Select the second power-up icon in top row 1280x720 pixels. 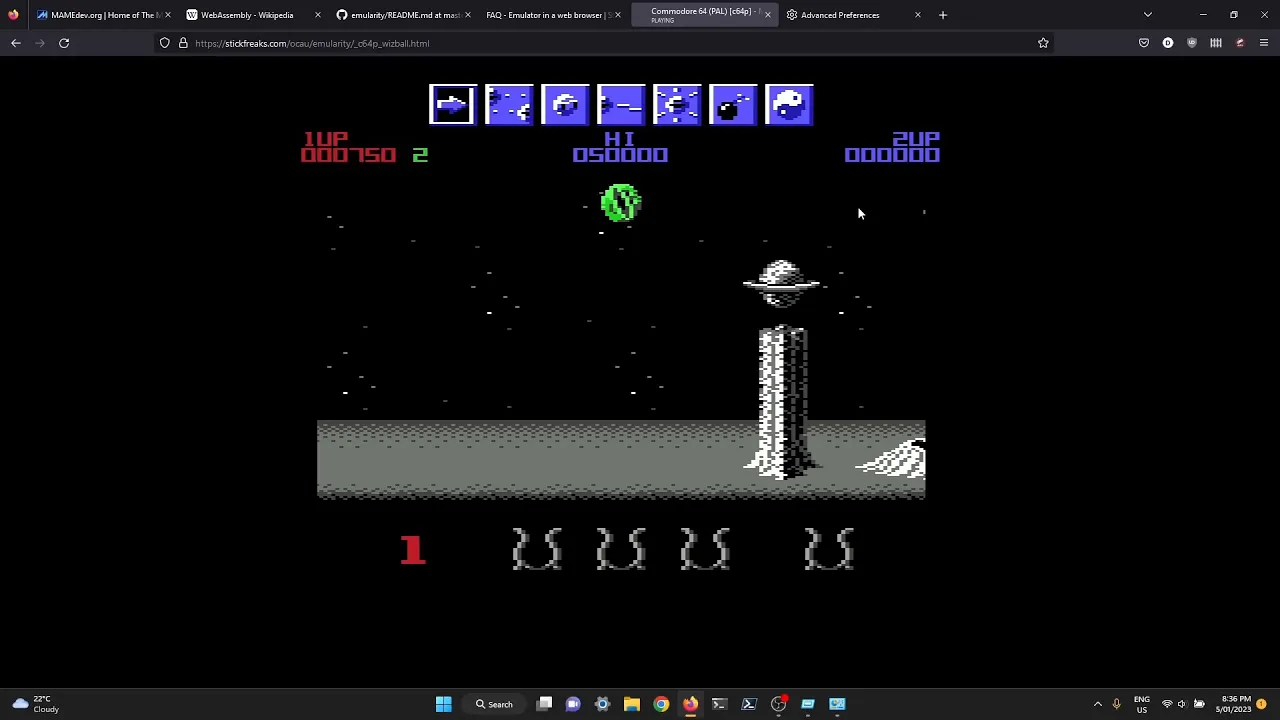pos(509,105)
